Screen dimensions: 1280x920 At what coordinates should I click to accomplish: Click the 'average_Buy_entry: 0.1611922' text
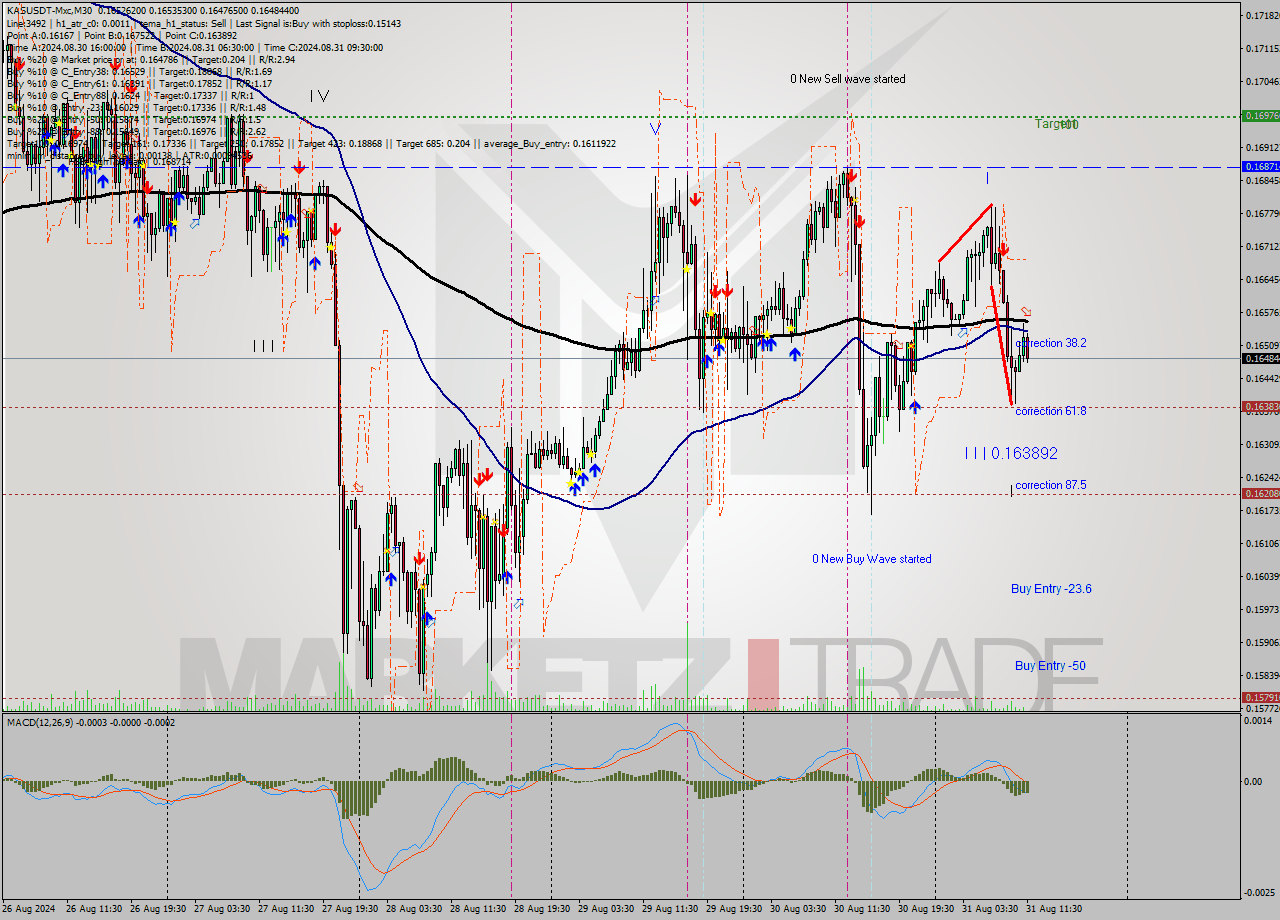tap(548, 144)
